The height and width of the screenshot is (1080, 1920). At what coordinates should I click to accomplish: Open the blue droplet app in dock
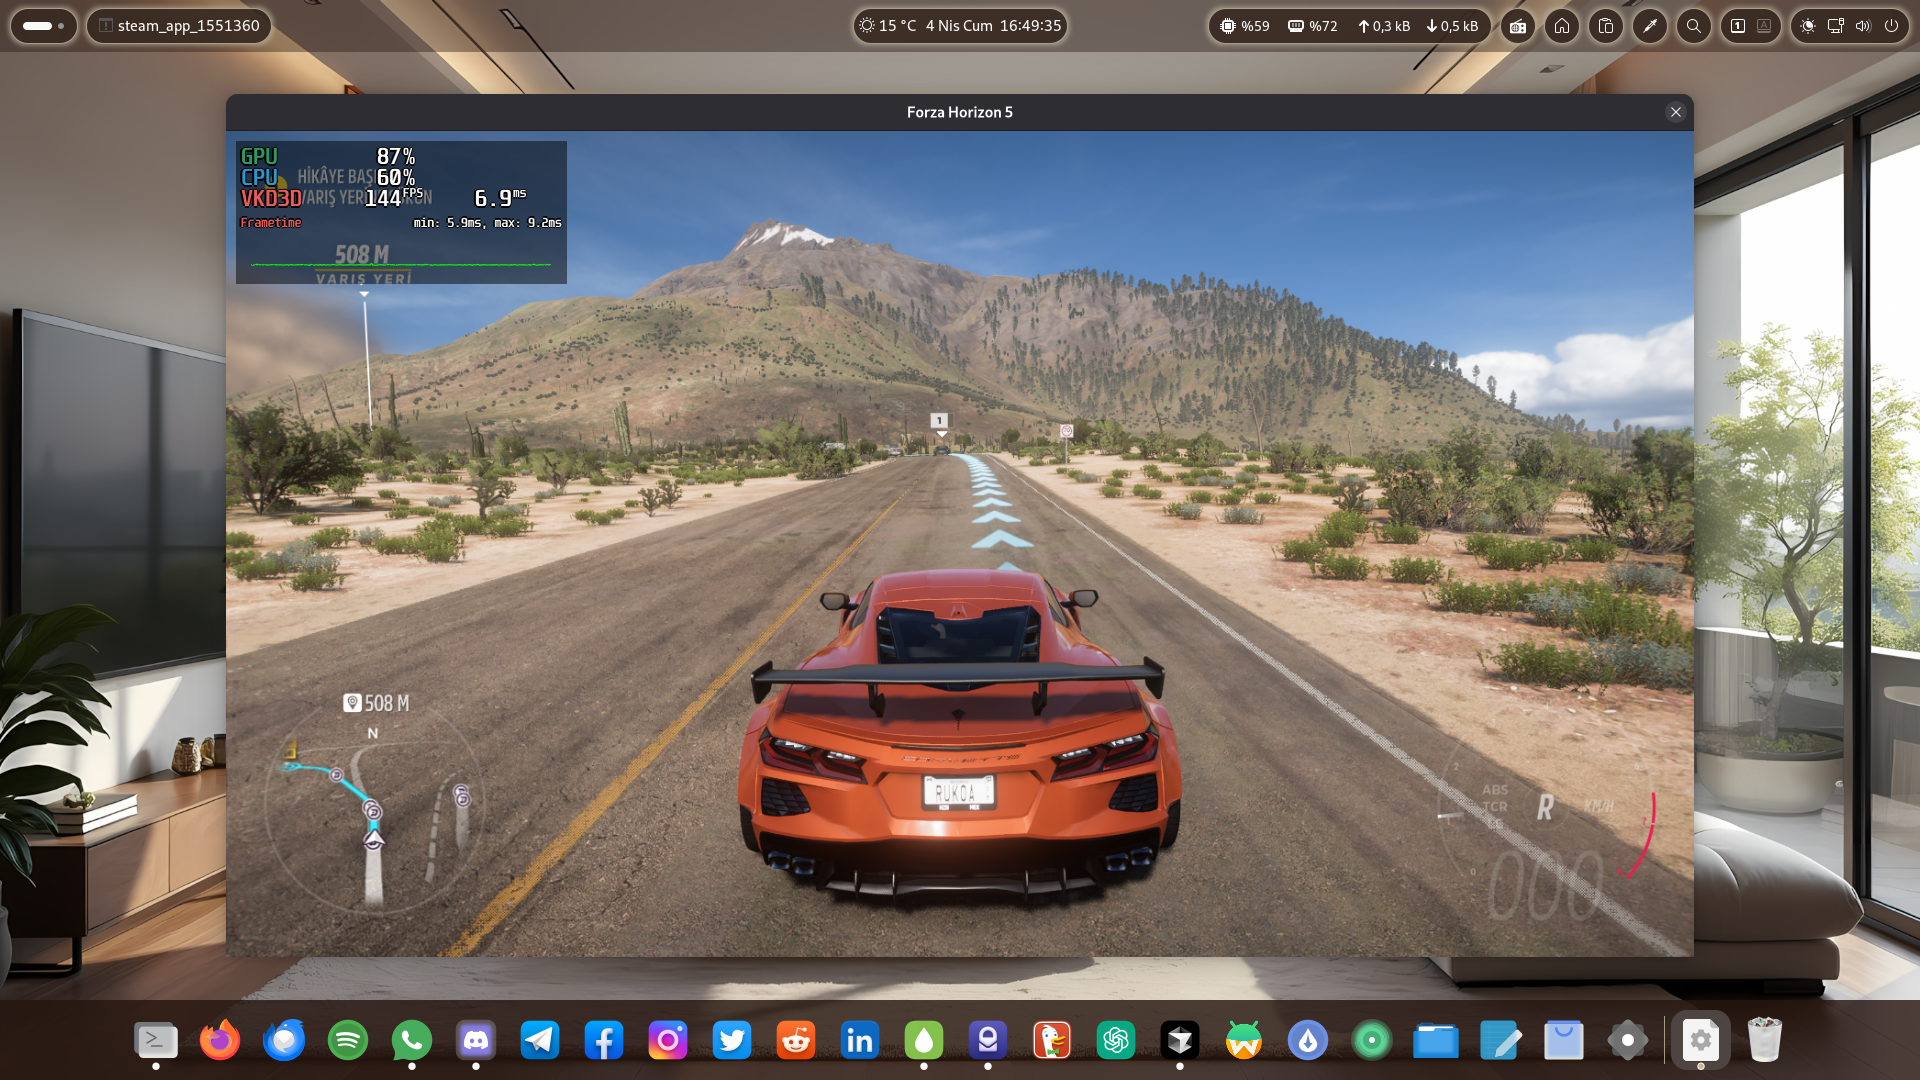1308,1041
